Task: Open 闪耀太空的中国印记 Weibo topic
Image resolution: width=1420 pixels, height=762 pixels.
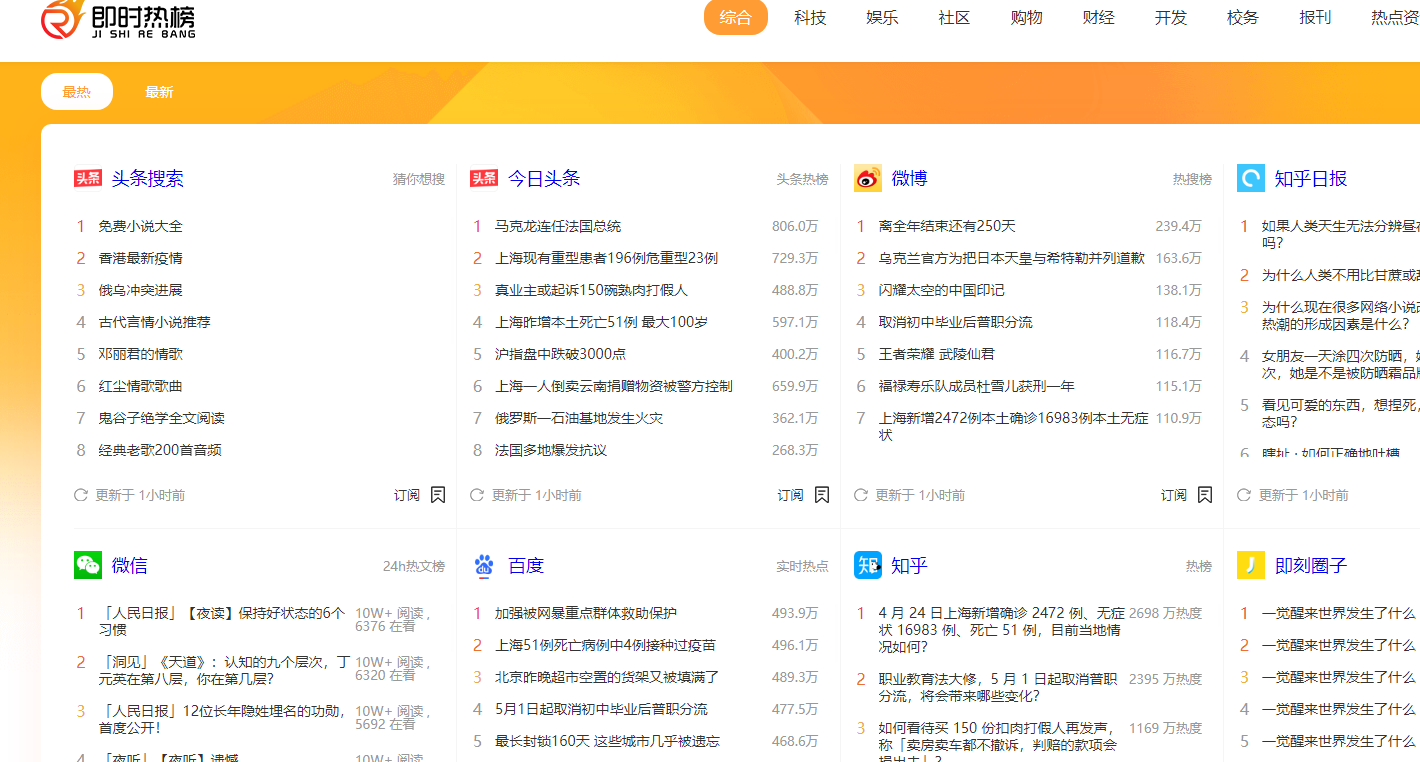Action: coord(942,290)
